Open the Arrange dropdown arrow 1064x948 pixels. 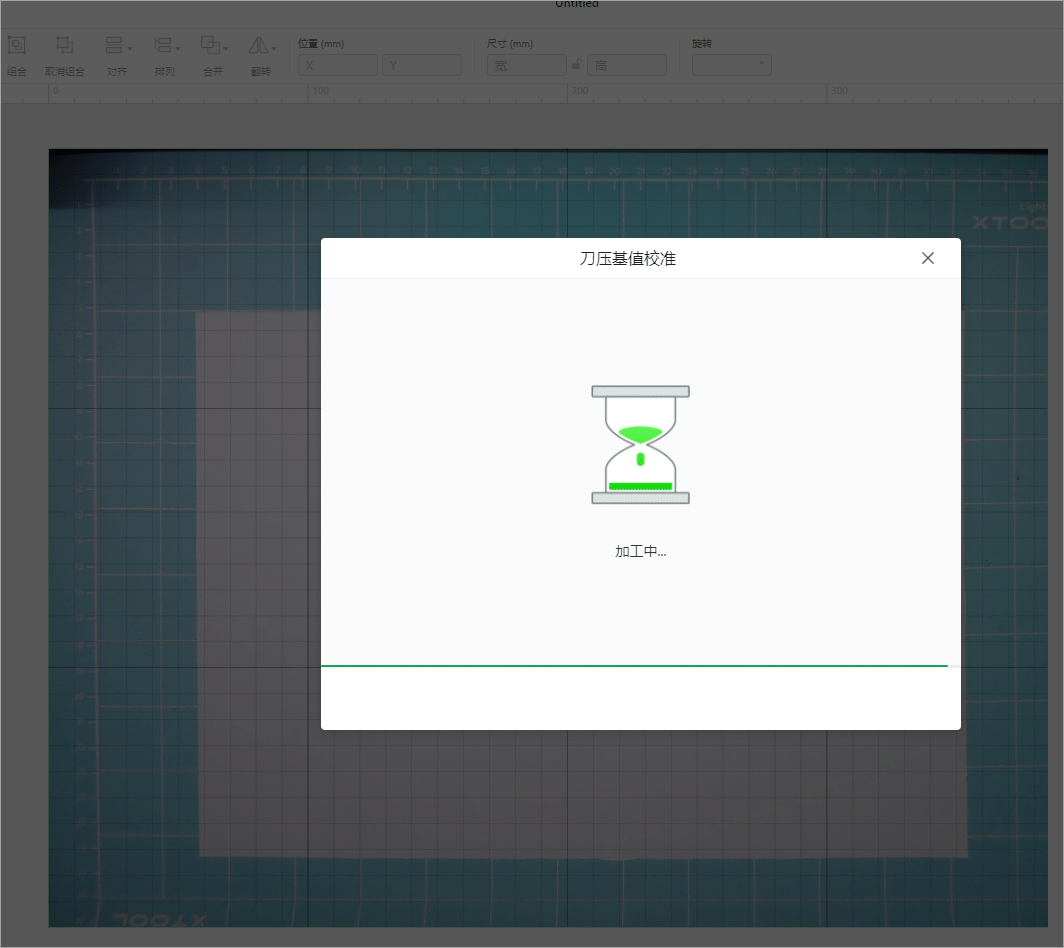click(178, 49)
